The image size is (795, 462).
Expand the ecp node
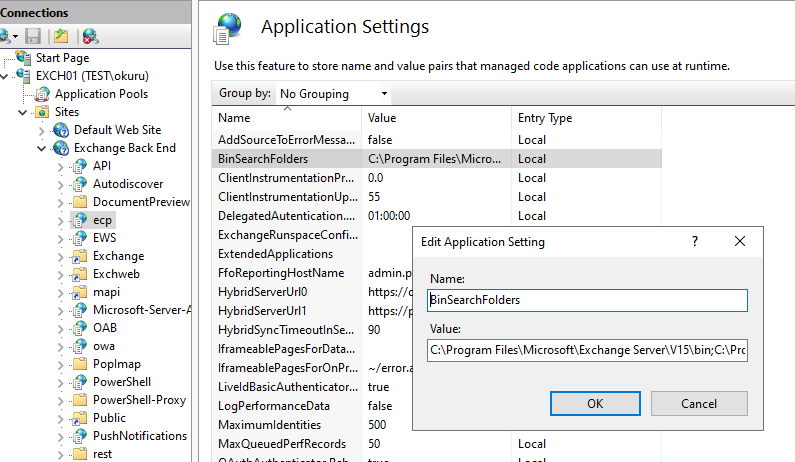click(60, 221)
